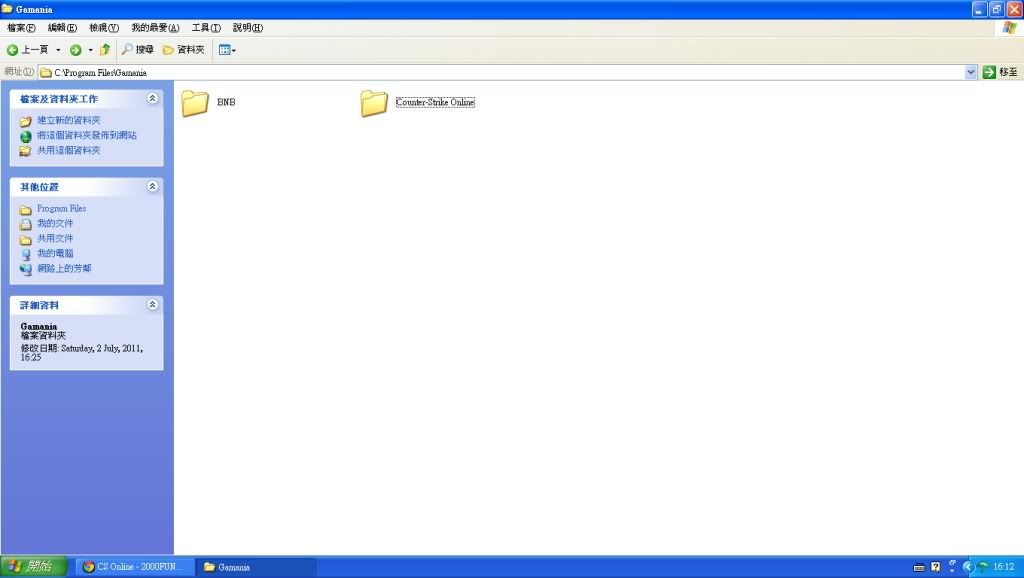Click the 移至 go button
Screen dimensions: 1024x578
click(x=1000, y=72)
